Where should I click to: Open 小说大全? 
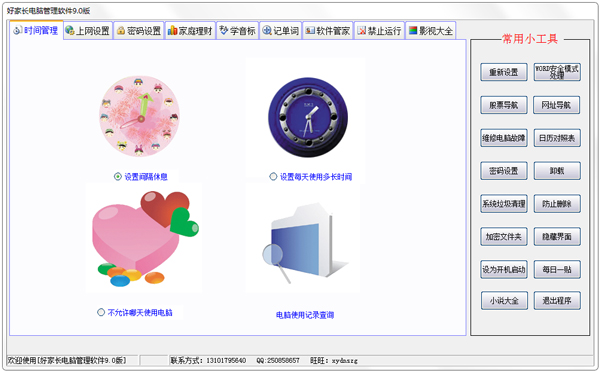tap(504, 300)
